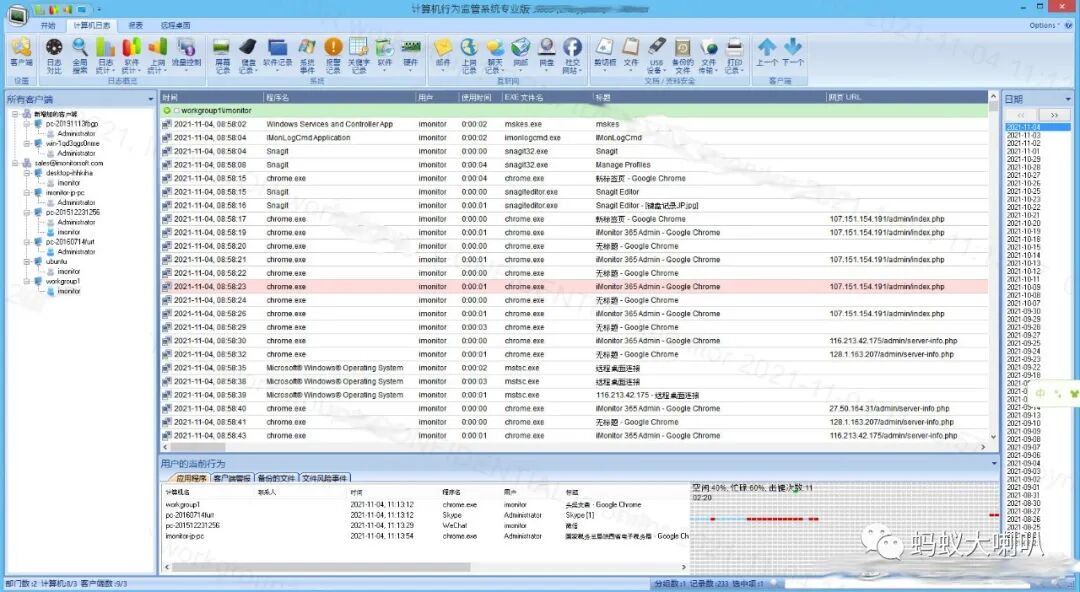Open 流量控制 traffic control
Viewport: 1080px width, 592px height.
(186, 52)
